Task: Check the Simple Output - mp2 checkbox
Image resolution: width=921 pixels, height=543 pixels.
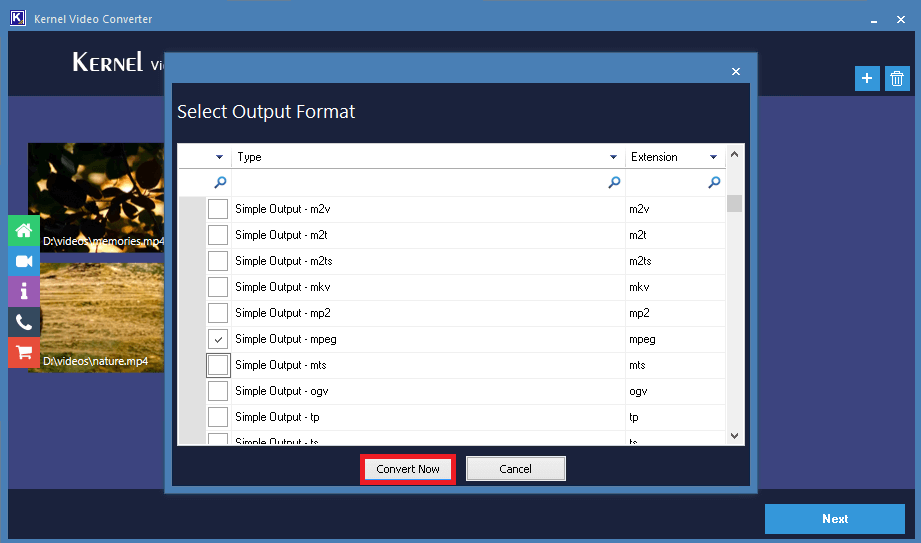Action: pos(218,313)
